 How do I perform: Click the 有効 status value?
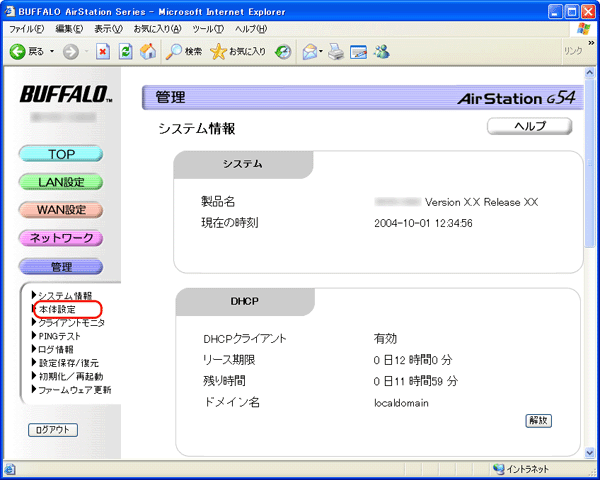pyautogui.click(x=385, y=339)
